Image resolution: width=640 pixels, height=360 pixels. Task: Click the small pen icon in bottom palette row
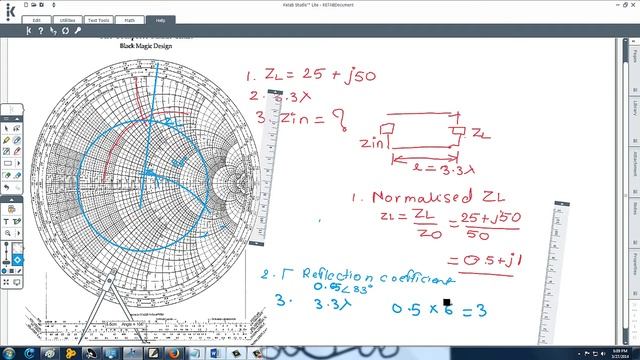click(x=19, y=271)
